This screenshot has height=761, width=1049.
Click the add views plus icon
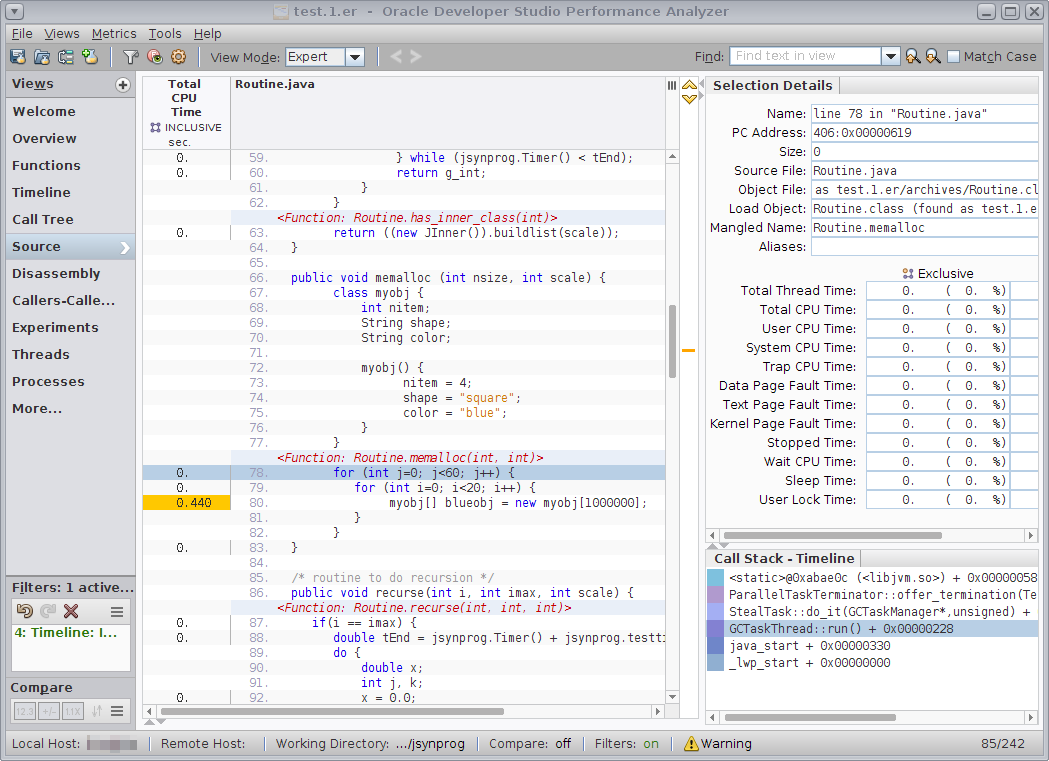tap(123, 85)
